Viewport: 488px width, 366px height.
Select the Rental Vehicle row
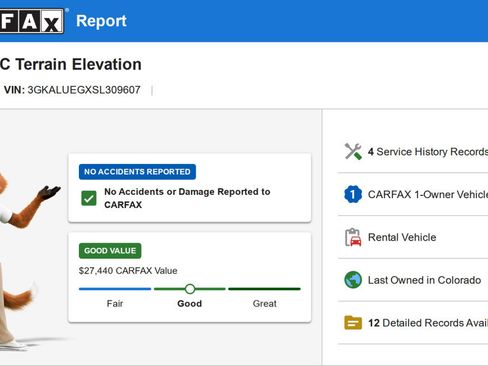[x=413, y=237]
